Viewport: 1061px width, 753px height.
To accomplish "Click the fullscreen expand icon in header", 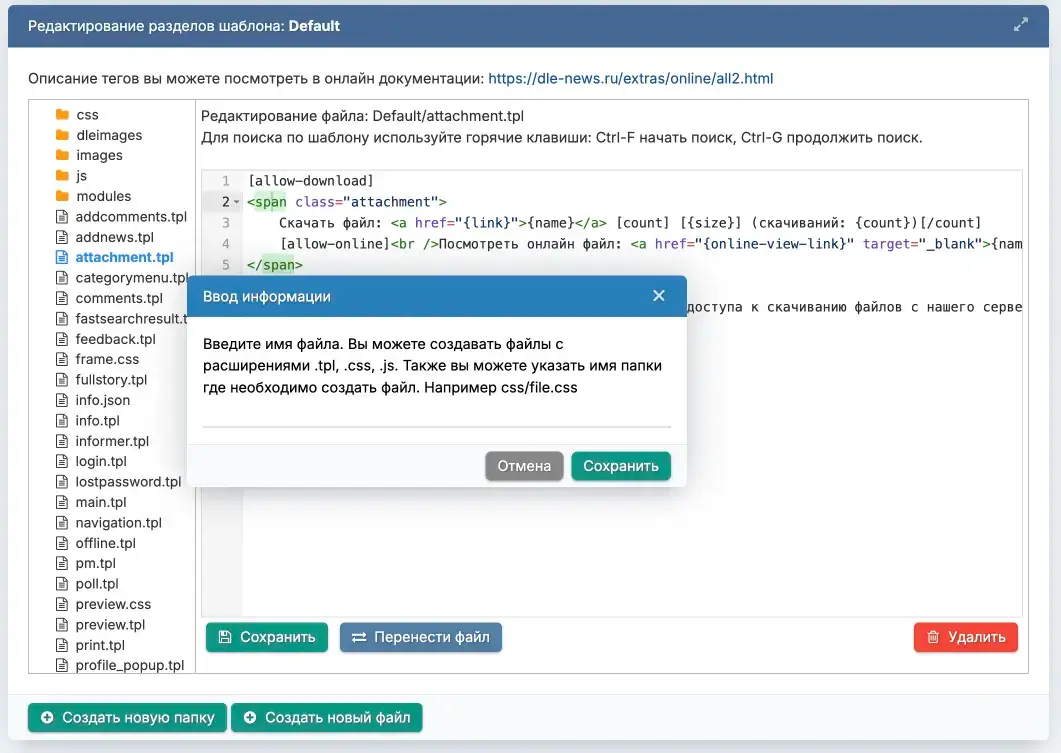I will (x=1020, y=25).
